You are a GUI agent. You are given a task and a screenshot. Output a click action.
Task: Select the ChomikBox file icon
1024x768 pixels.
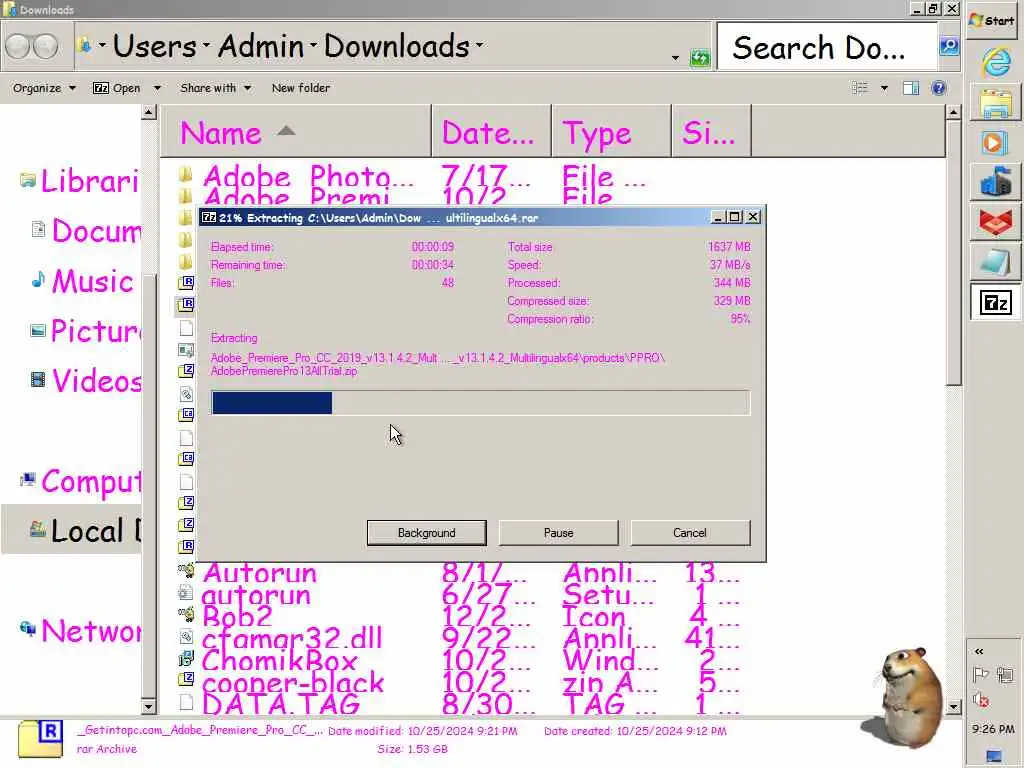pyautogui.click(x=185, y=659)
